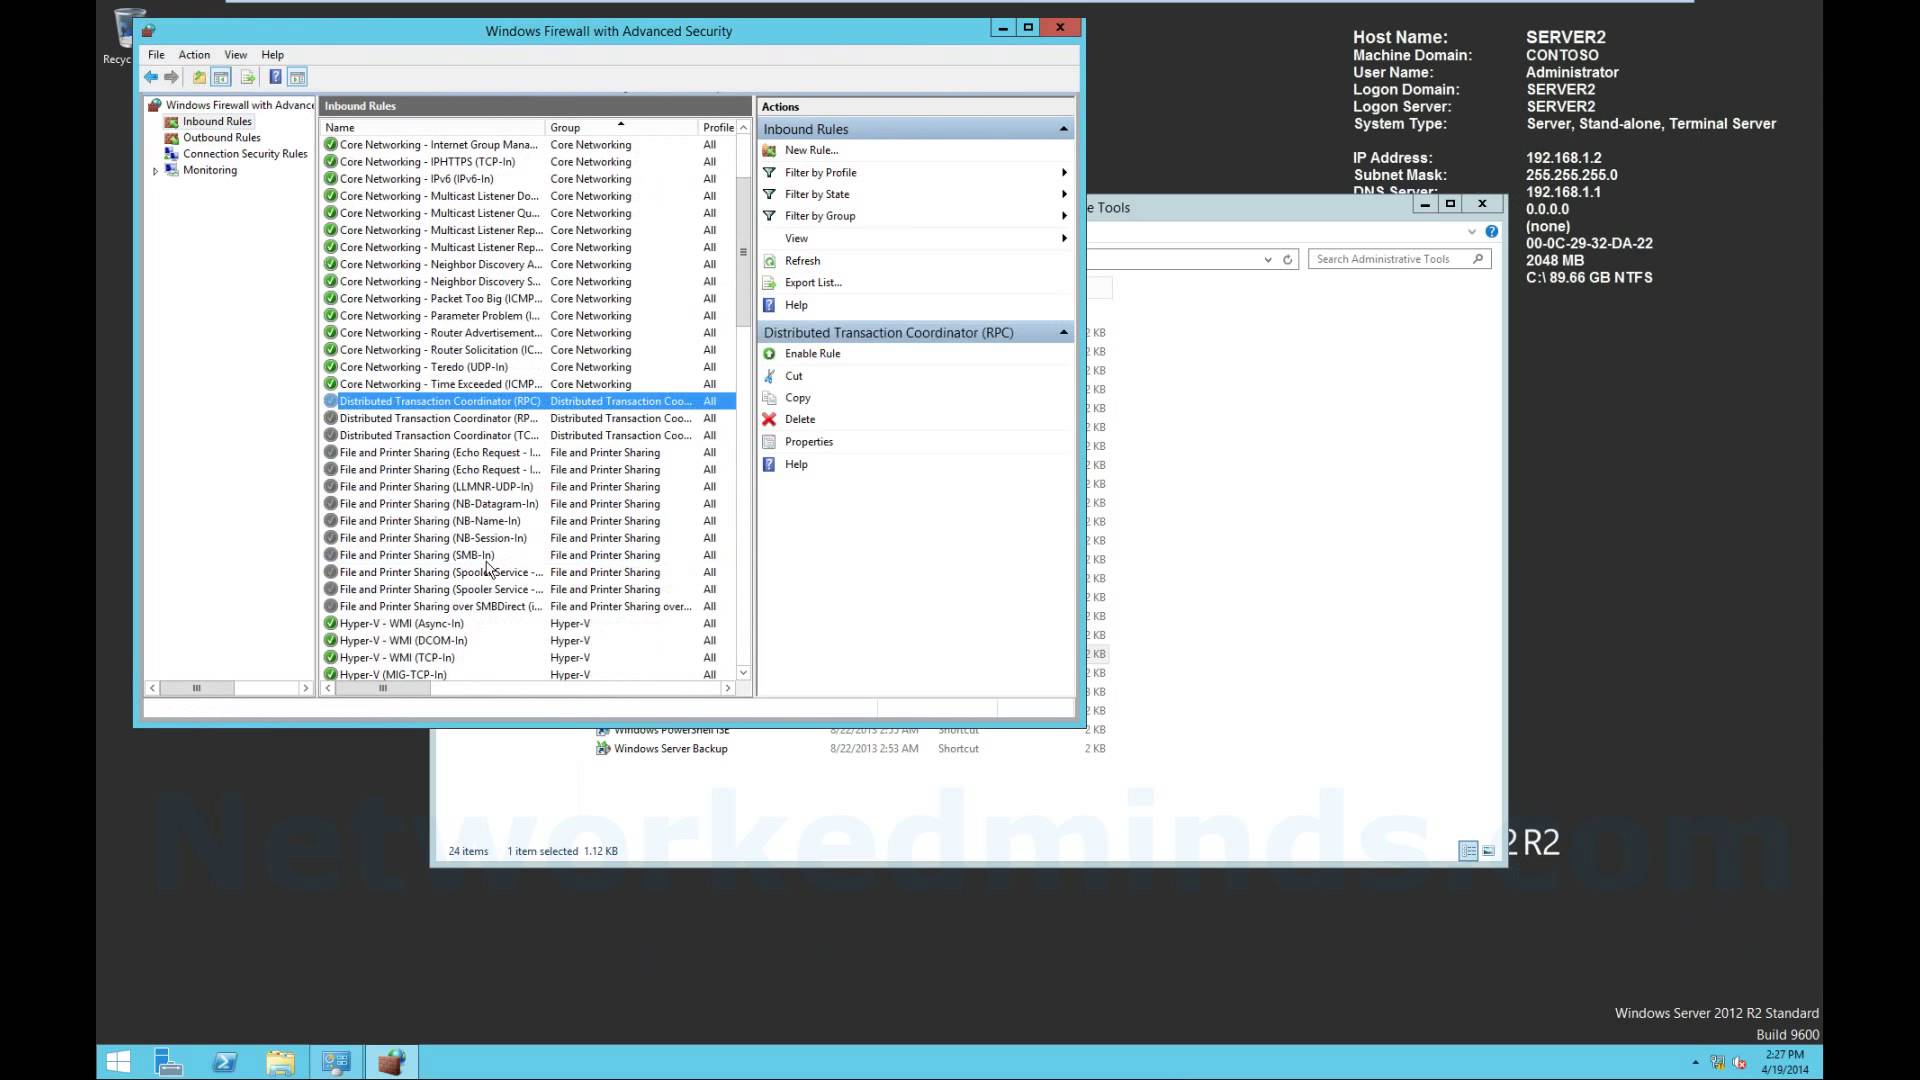
Task: Click Refresh action link
Action: (x=802, y=261)
